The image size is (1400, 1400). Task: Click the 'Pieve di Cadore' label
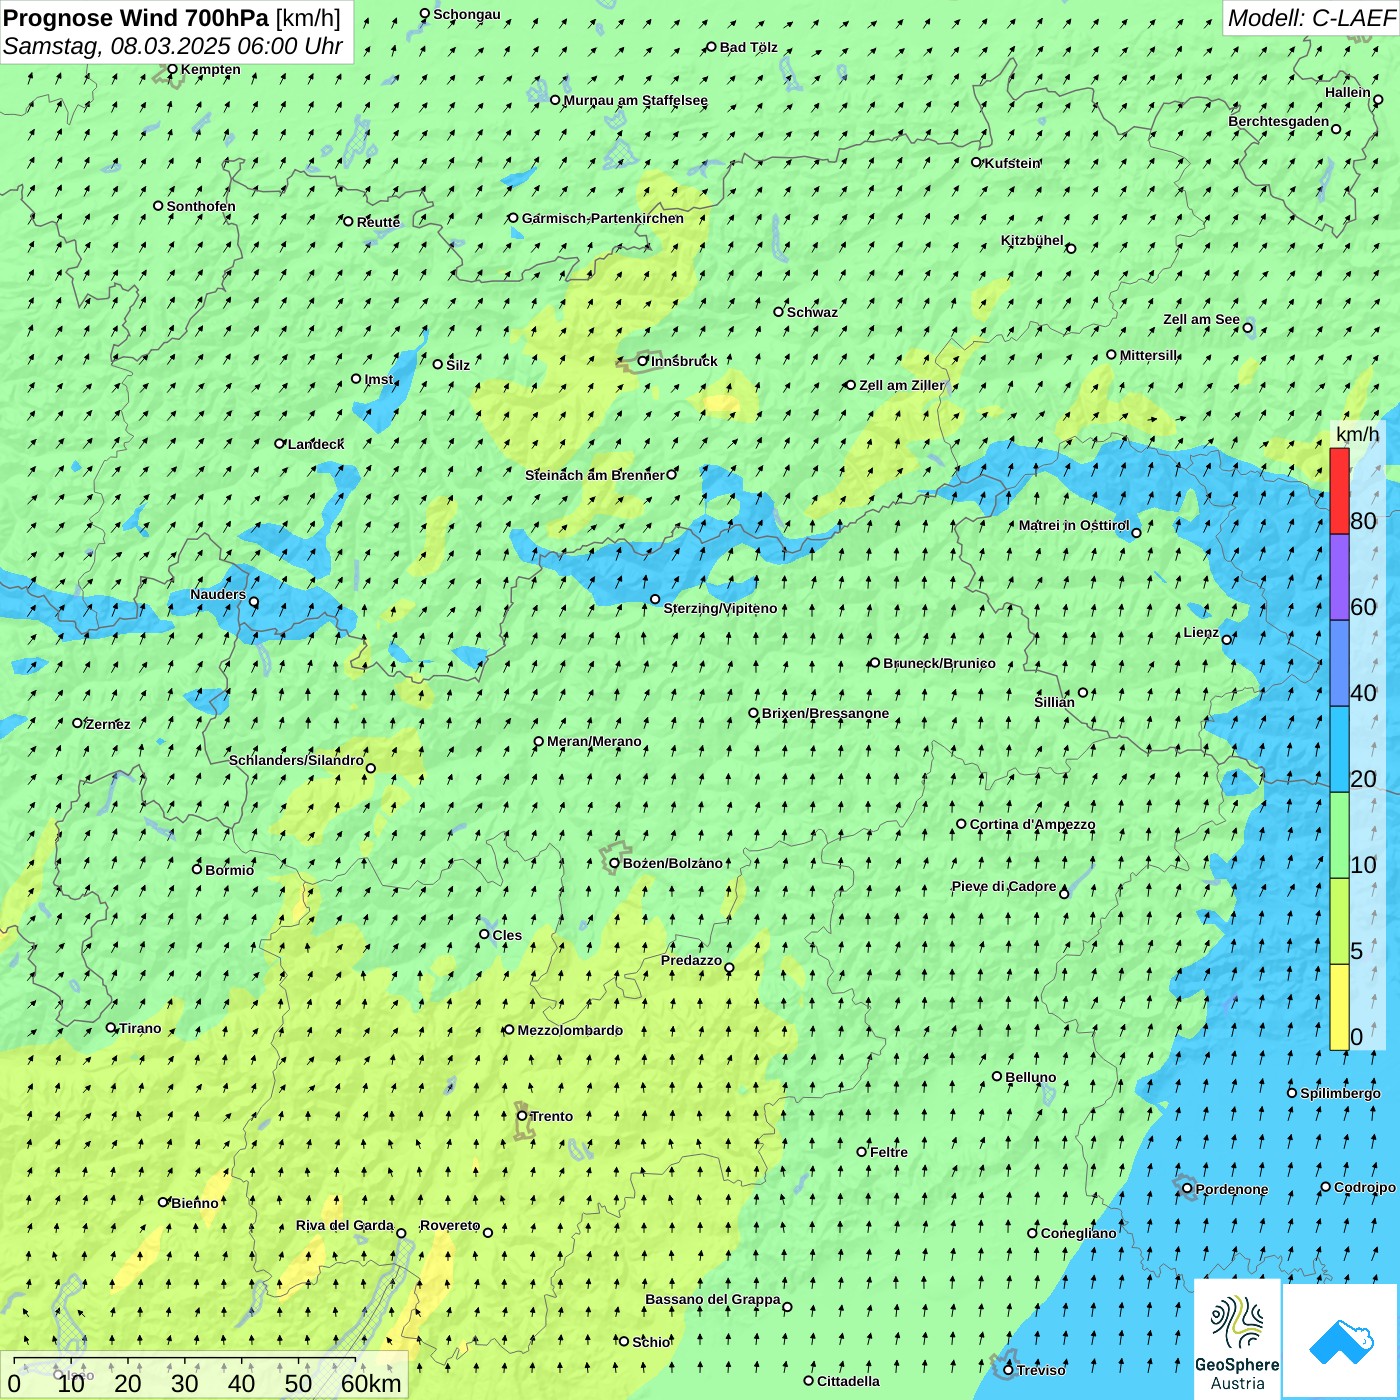pyautogui.click(x=1004, y=886)
